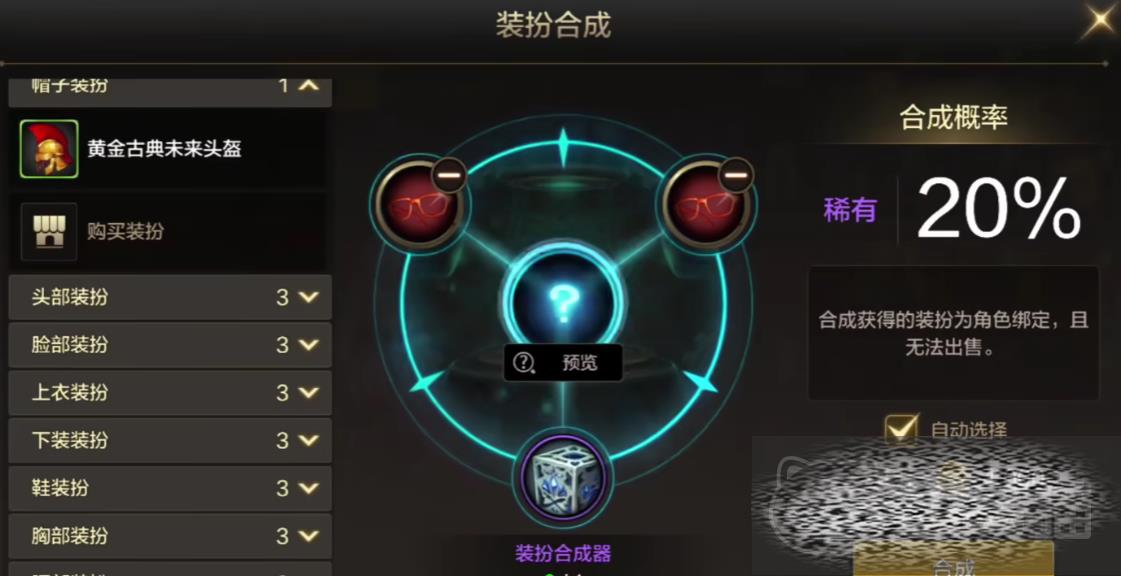Remove the left red glasses with minus button
Image resolution: width=1121 pixels, height=576 pixels.
tap(449, 175)
